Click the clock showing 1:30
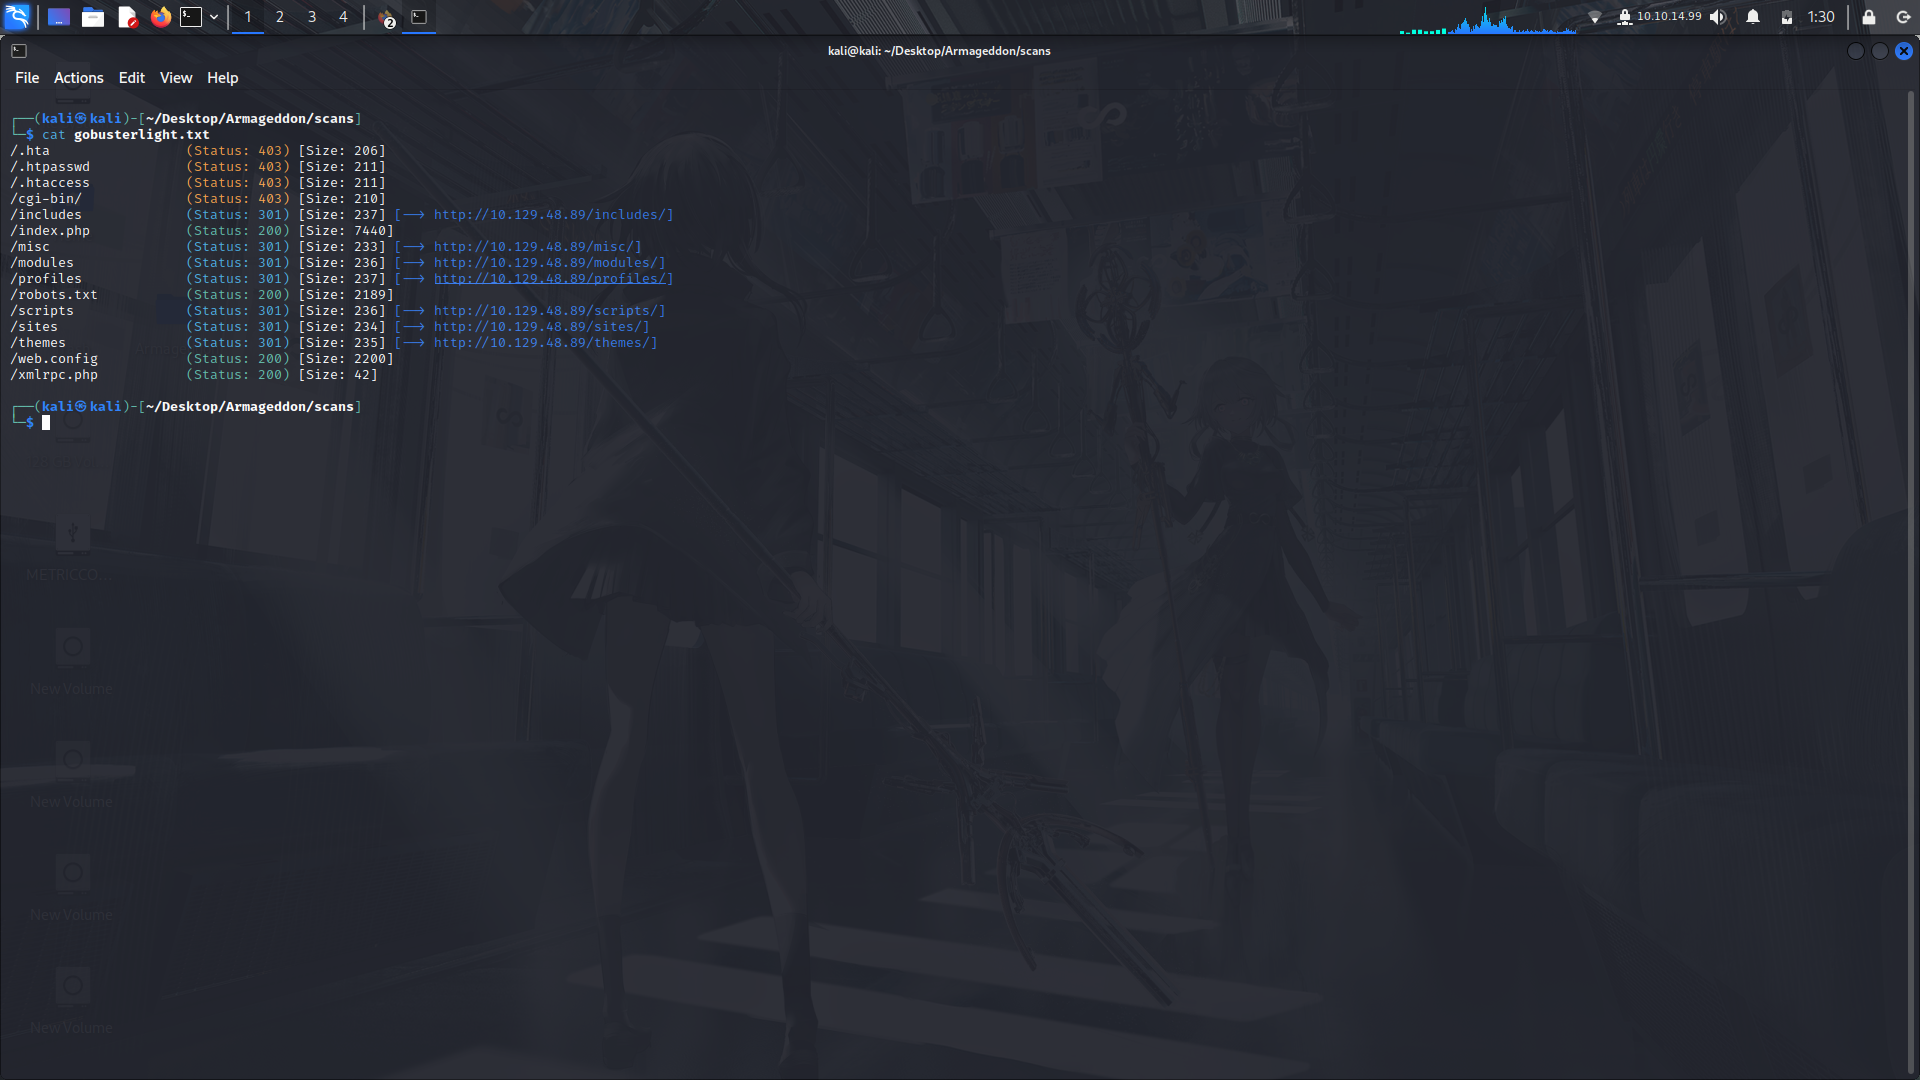 (x=1820, y=17)
